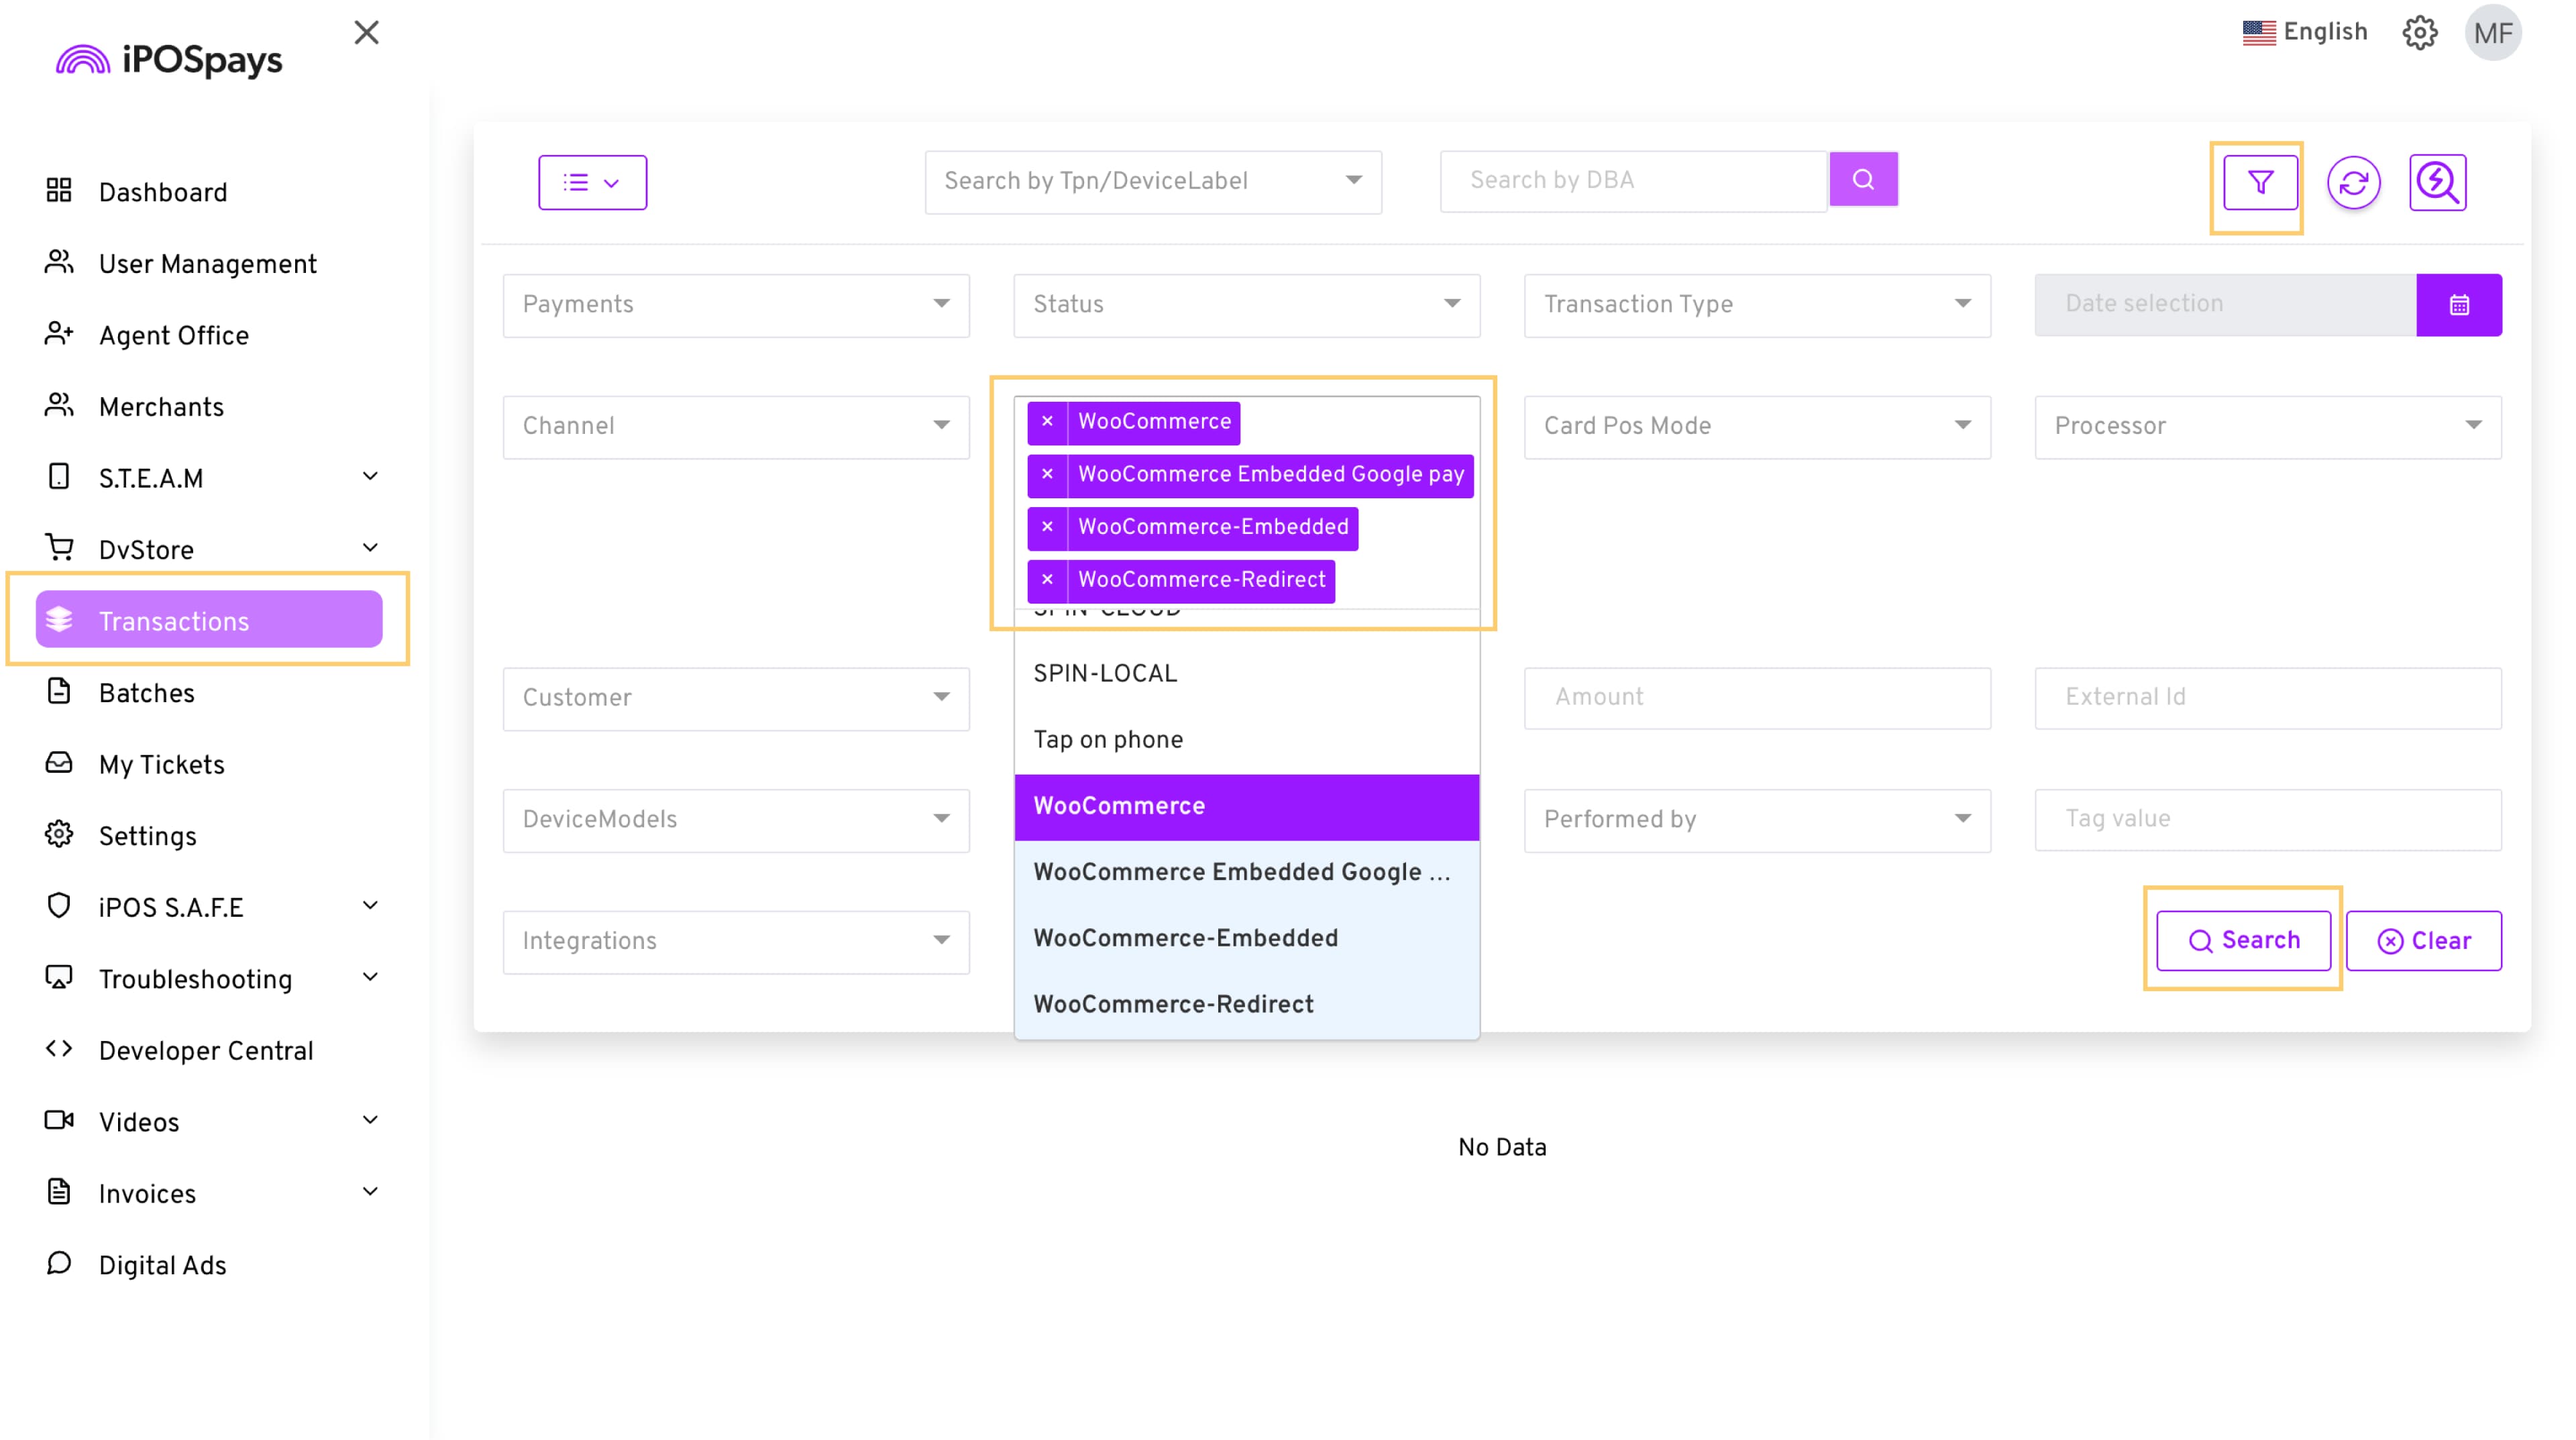This screenshot has height=1440, width=2576.
Task: Click the External Id field
Action: click(x=2268, y=699)
